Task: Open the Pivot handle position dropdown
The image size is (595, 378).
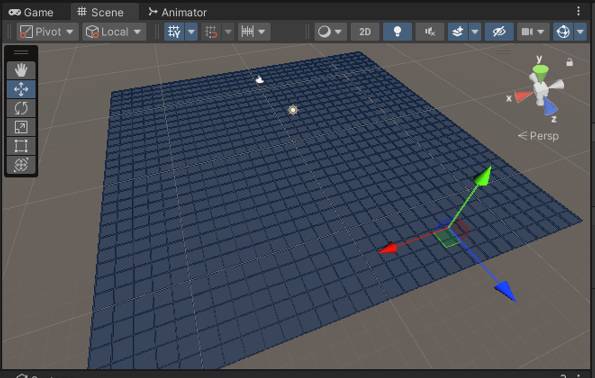Action: click(x=48, y=32)
